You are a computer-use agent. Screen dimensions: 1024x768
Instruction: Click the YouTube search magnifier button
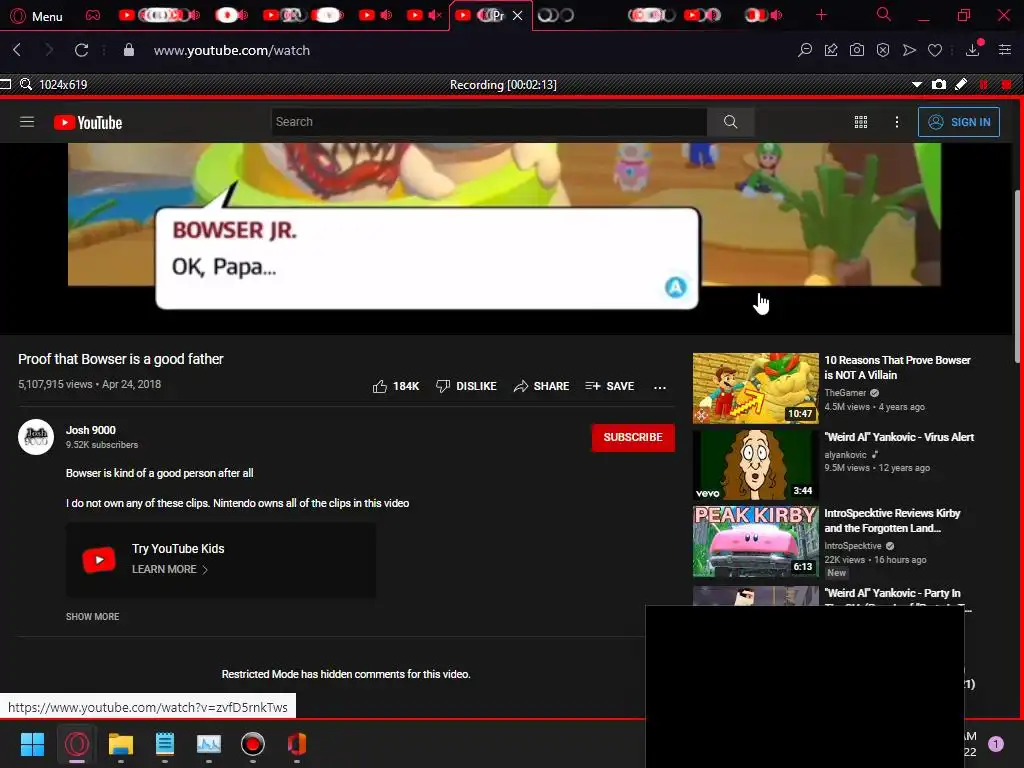[730, 121]
